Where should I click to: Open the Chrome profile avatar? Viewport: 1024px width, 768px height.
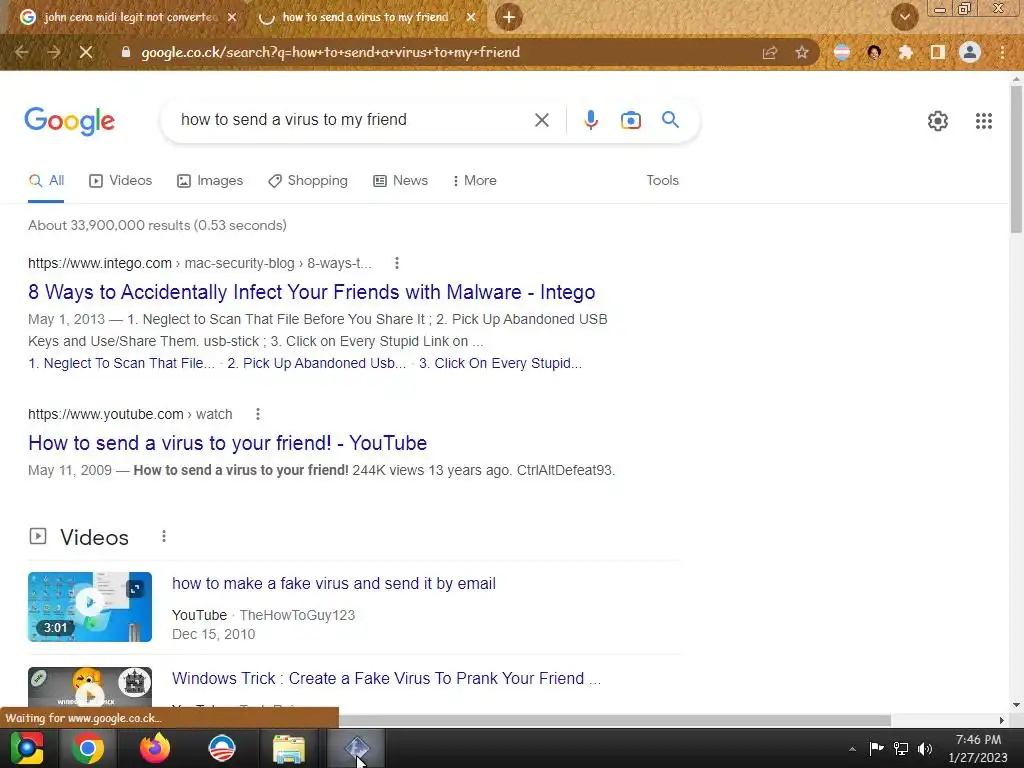970,52
